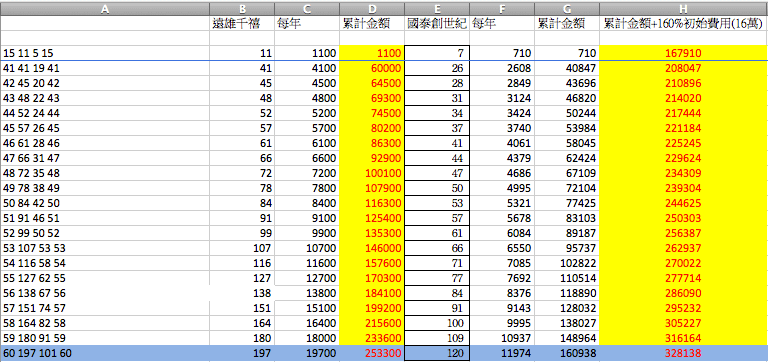Click the yellow cell with value 233600

tap(372, 338)
